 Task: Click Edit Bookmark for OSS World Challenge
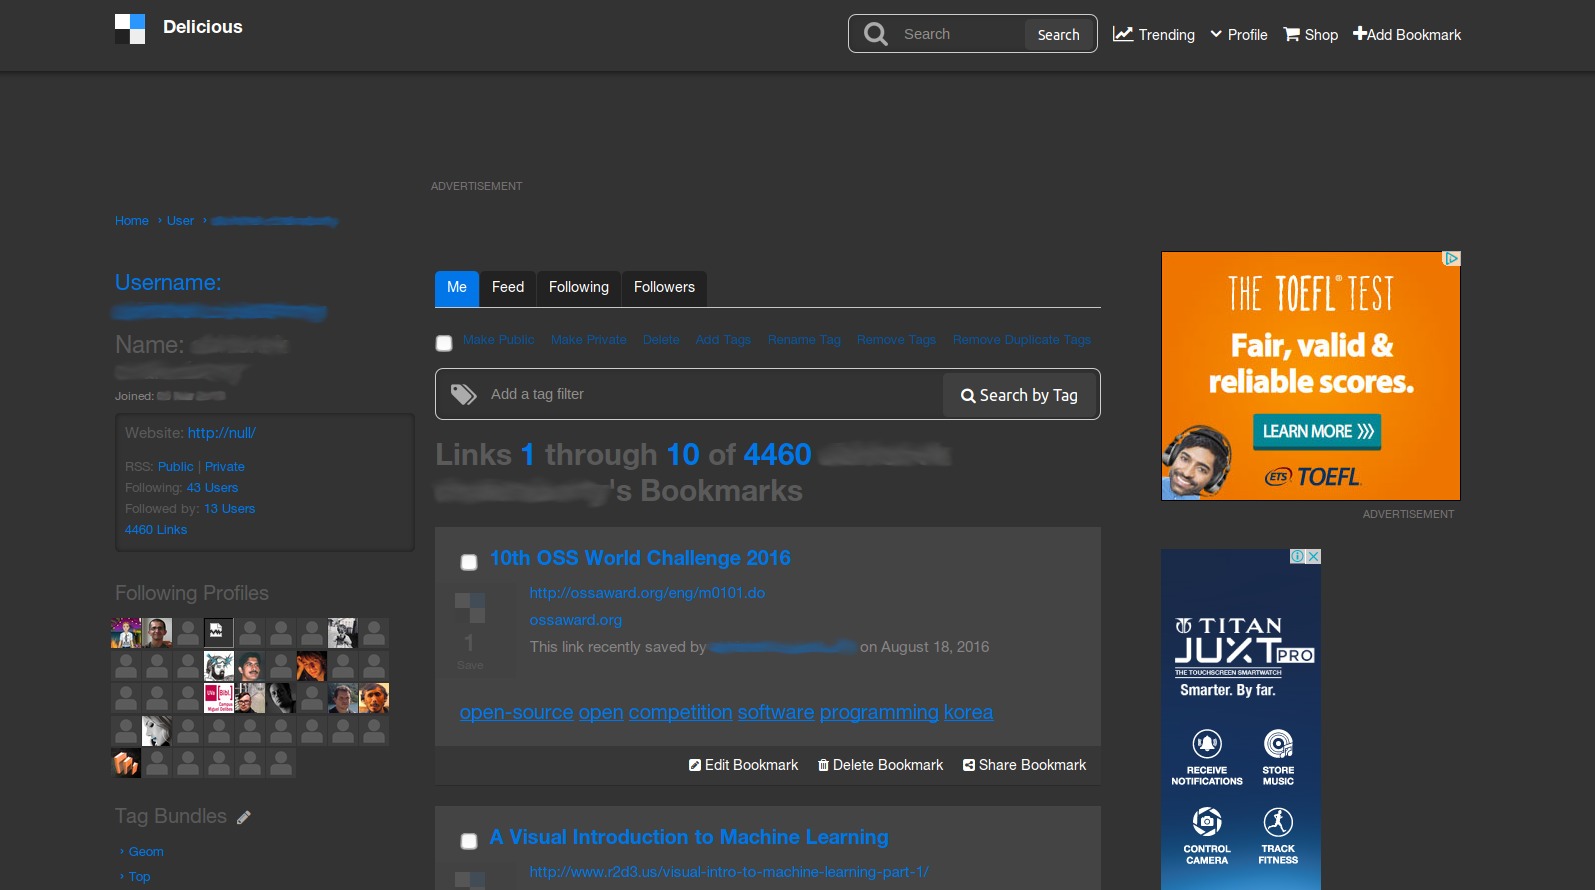click(743, 765)
